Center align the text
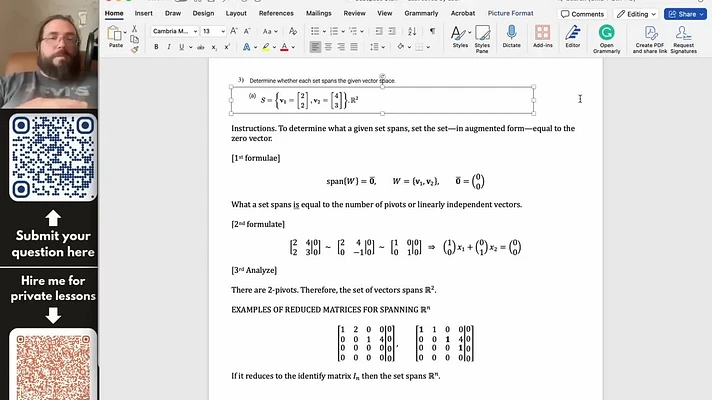This screenshot has height=400, width=712. point(328,47)
